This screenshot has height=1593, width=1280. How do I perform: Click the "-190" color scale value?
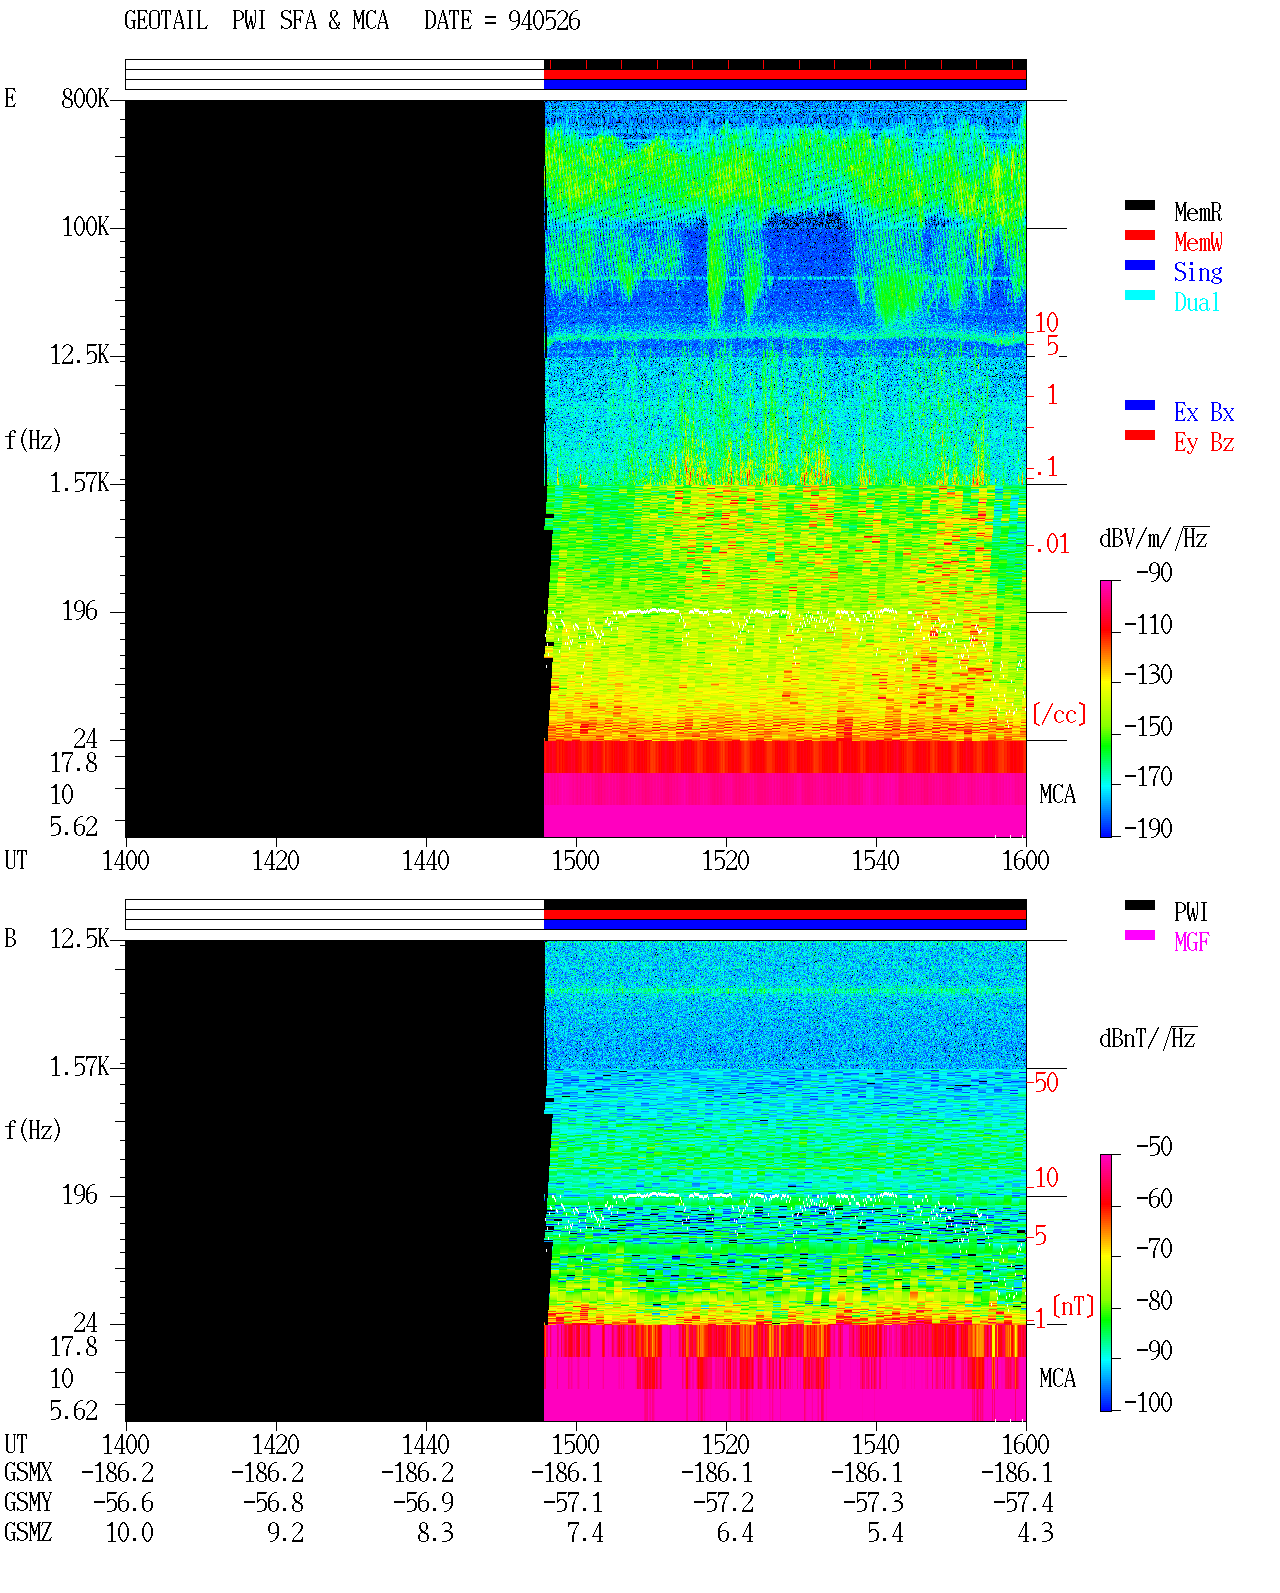tap(1148, 828)
